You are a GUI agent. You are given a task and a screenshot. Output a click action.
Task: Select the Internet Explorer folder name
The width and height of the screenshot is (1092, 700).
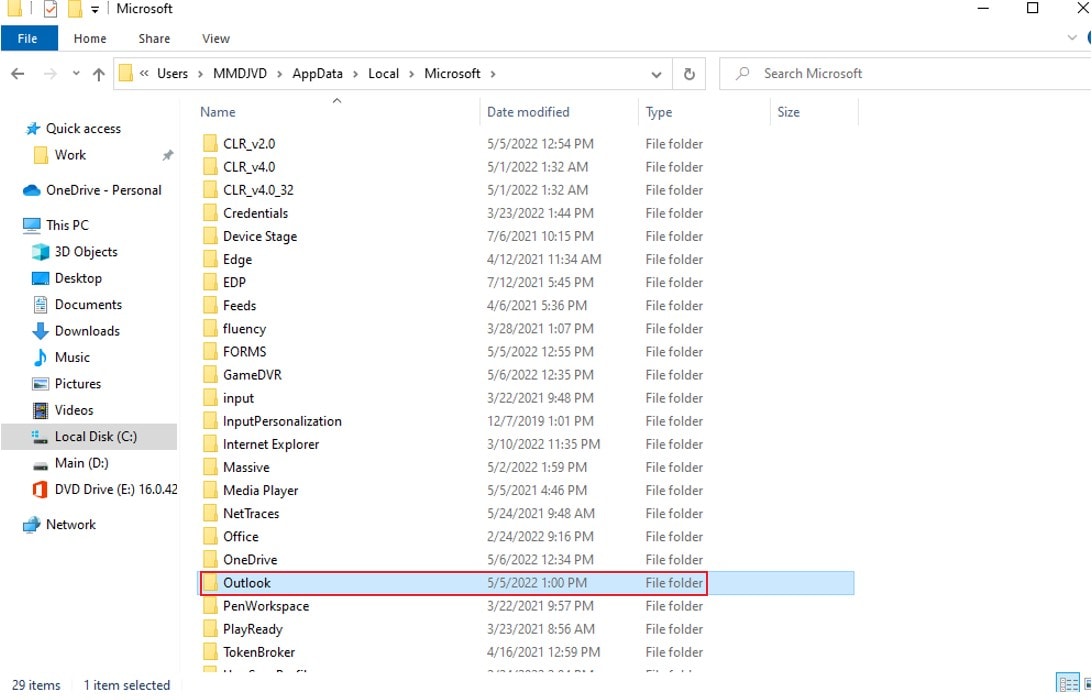[x=271, y=444]
